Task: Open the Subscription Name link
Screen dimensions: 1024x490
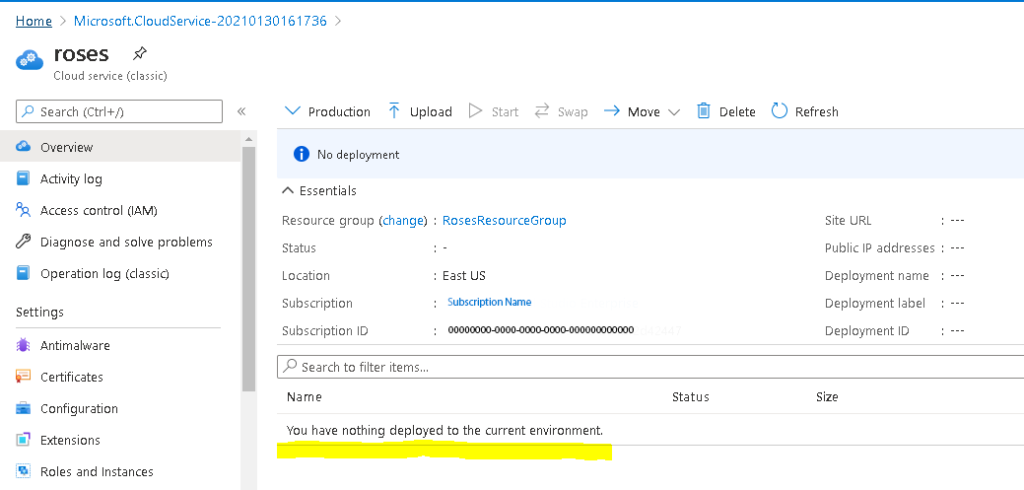Action: (x=489, y=302)
